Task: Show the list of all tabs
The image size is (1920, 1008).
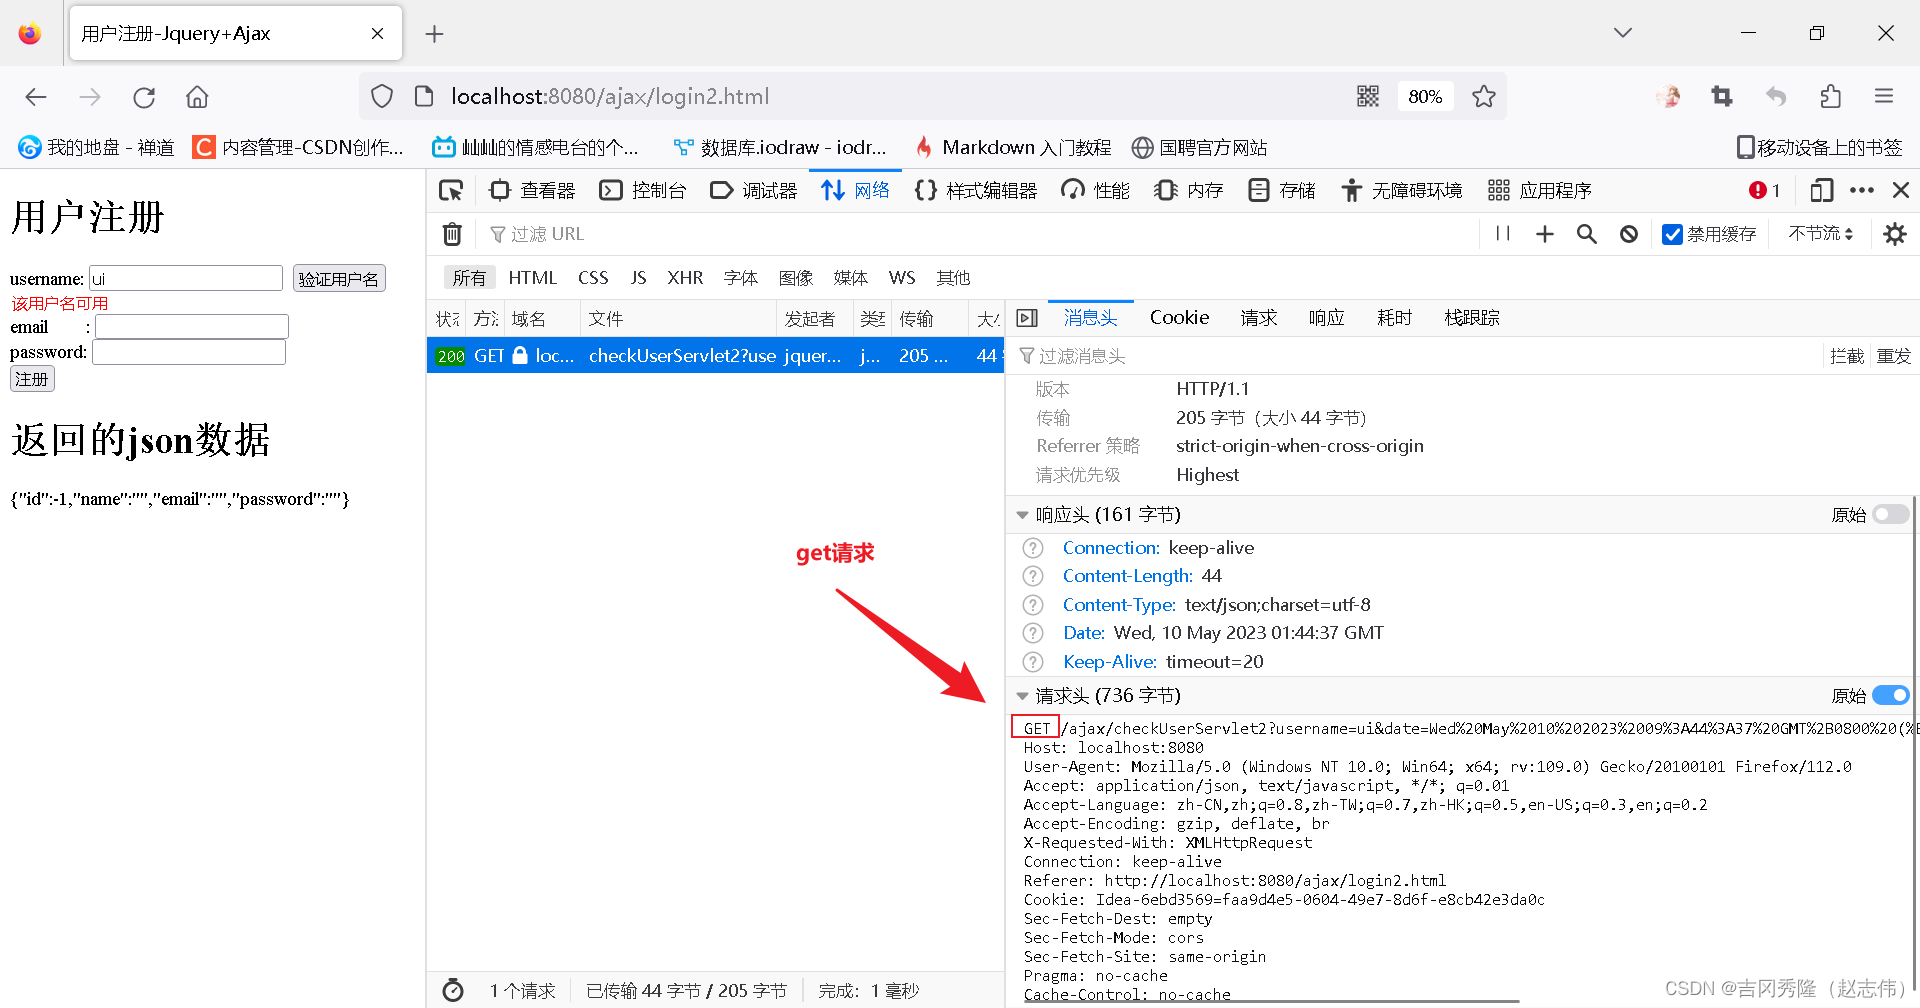Action: click(x=1623, y=33)
